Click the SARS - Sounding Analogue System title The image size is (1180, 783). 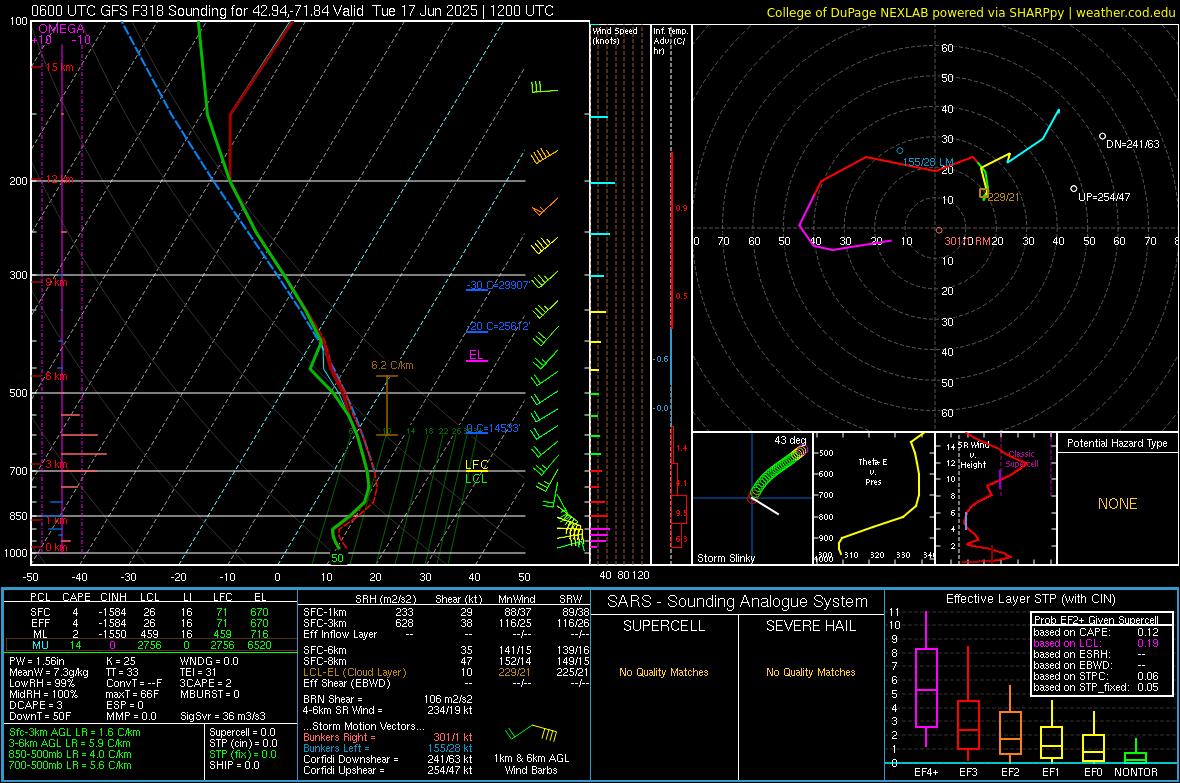738,602
